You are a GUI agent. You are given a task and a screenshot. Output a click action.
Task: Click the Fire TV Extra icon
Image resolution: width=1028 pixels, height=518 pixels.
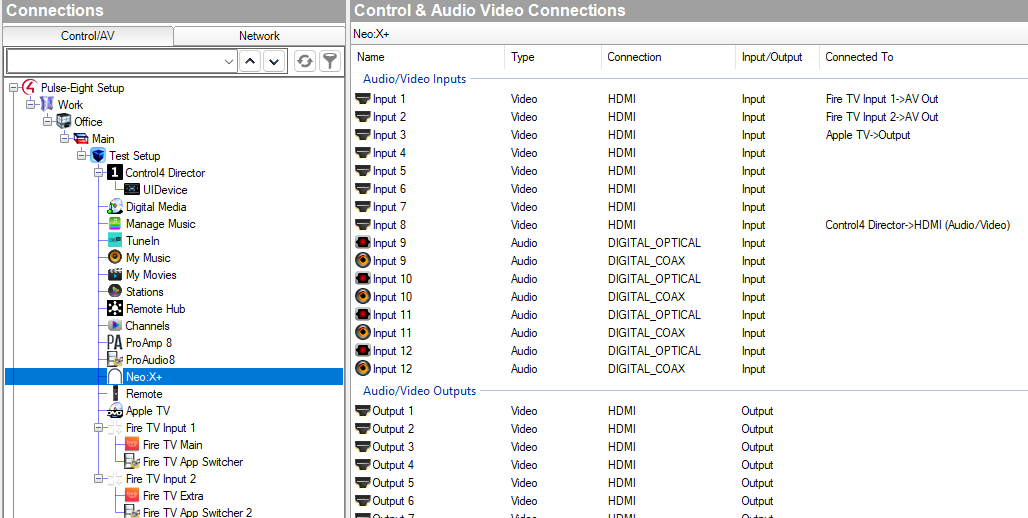(132, 496)
